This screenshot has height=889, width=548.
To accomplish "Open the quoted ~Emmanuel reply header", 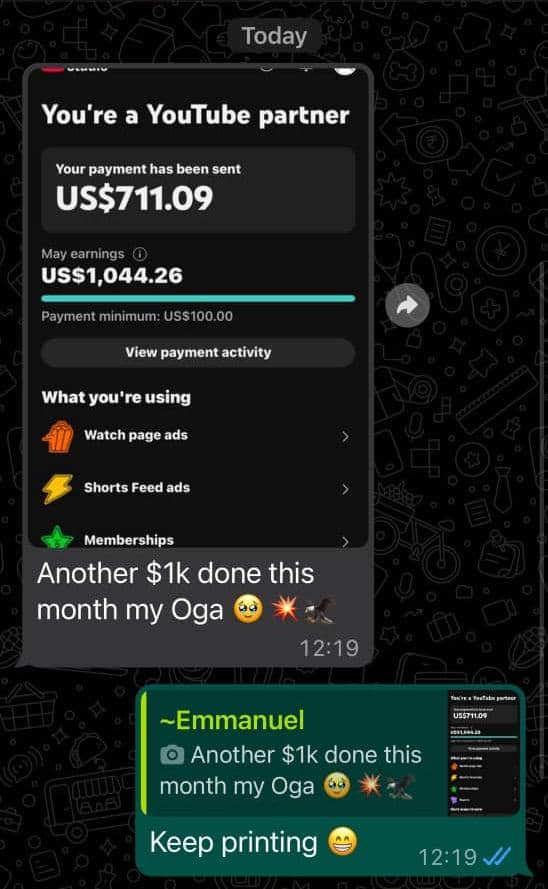I will point(232,720).
